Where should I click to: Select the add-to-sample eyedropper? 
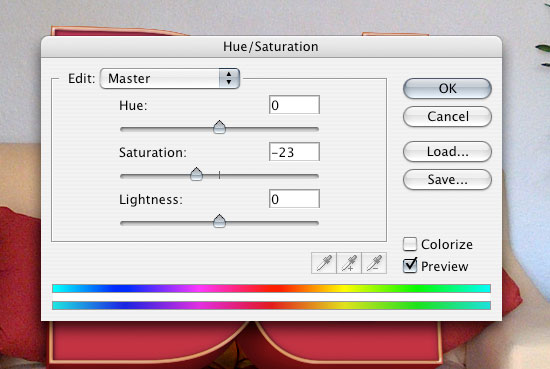click(x=349, y=263)
